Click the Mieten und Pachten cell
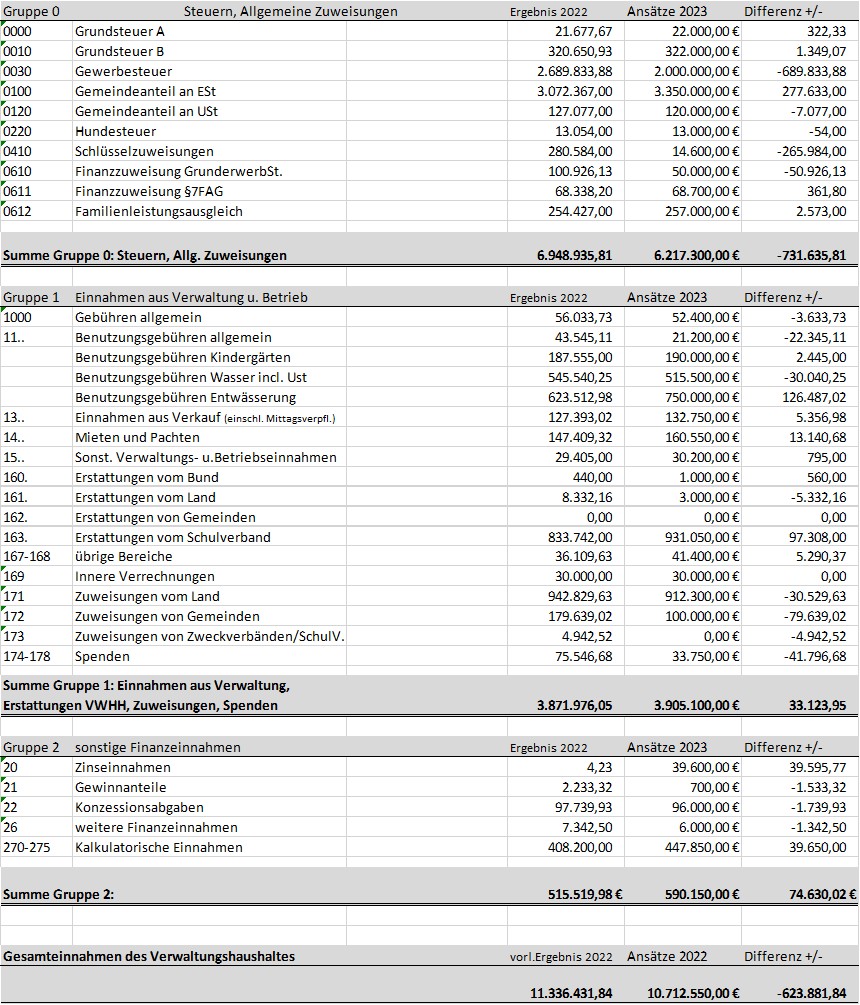The height and width of the screenshot is (1005, 860). click(210, 437)
